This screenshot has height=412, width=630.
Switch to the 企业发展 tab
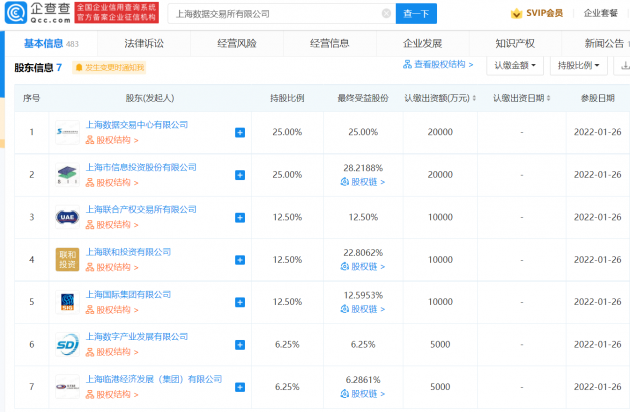coord(422,43)
